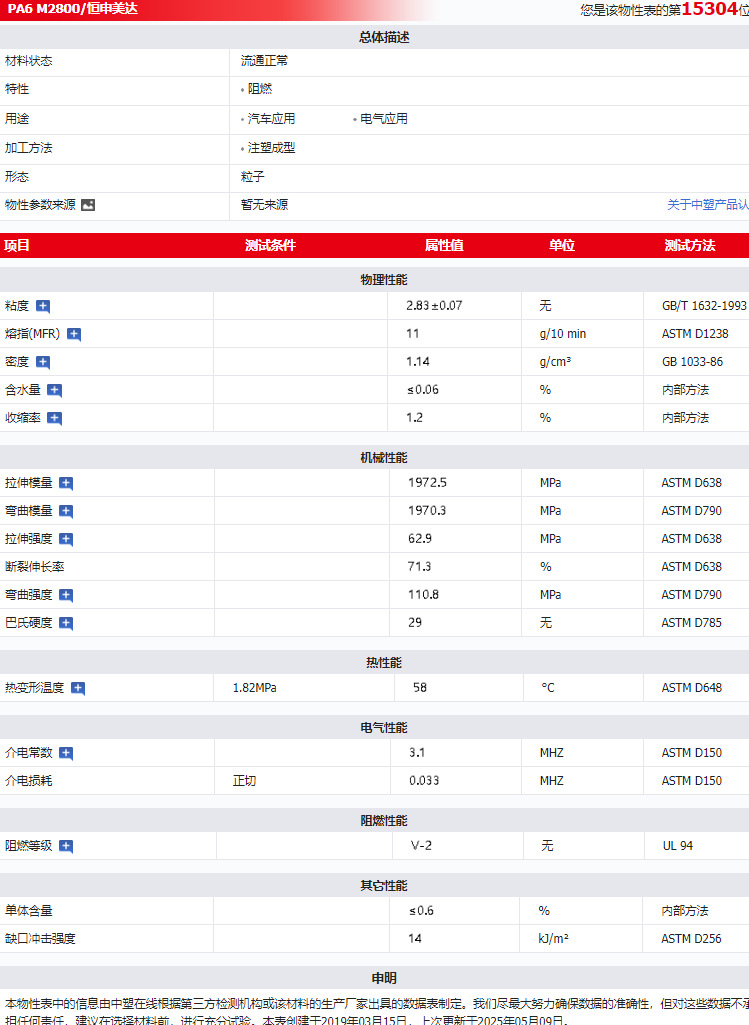
Task: Click the 正切 test condition
Action: pos(244,781)
